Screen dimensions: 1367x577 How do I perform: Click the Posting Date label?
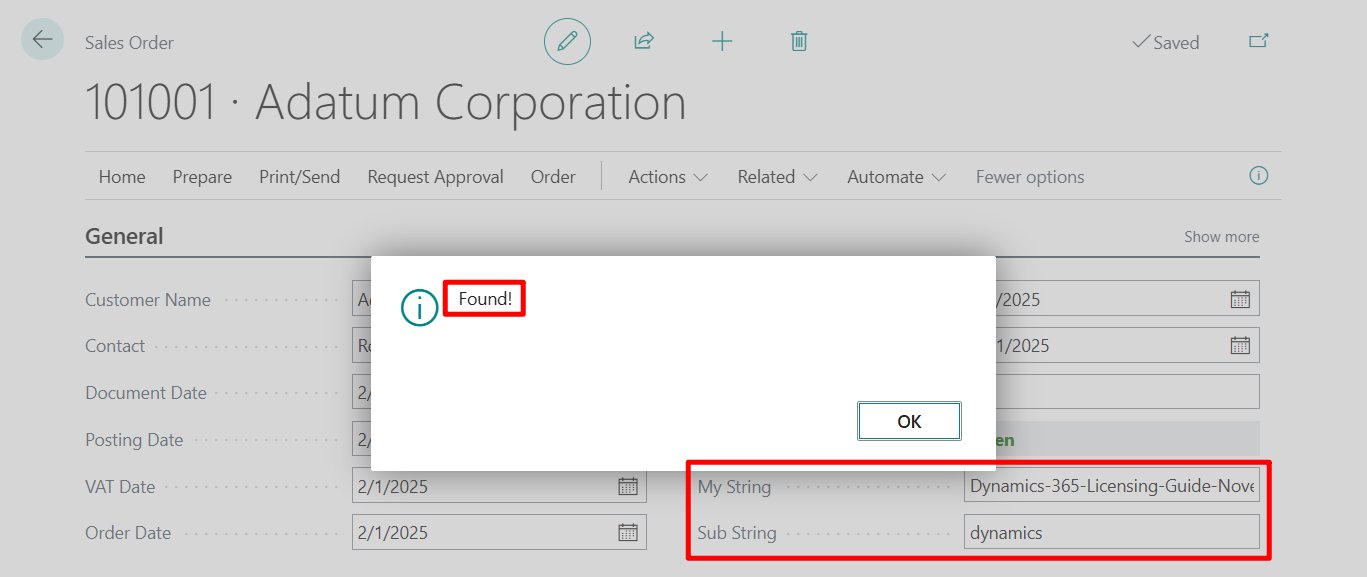[x=134, y=440]
